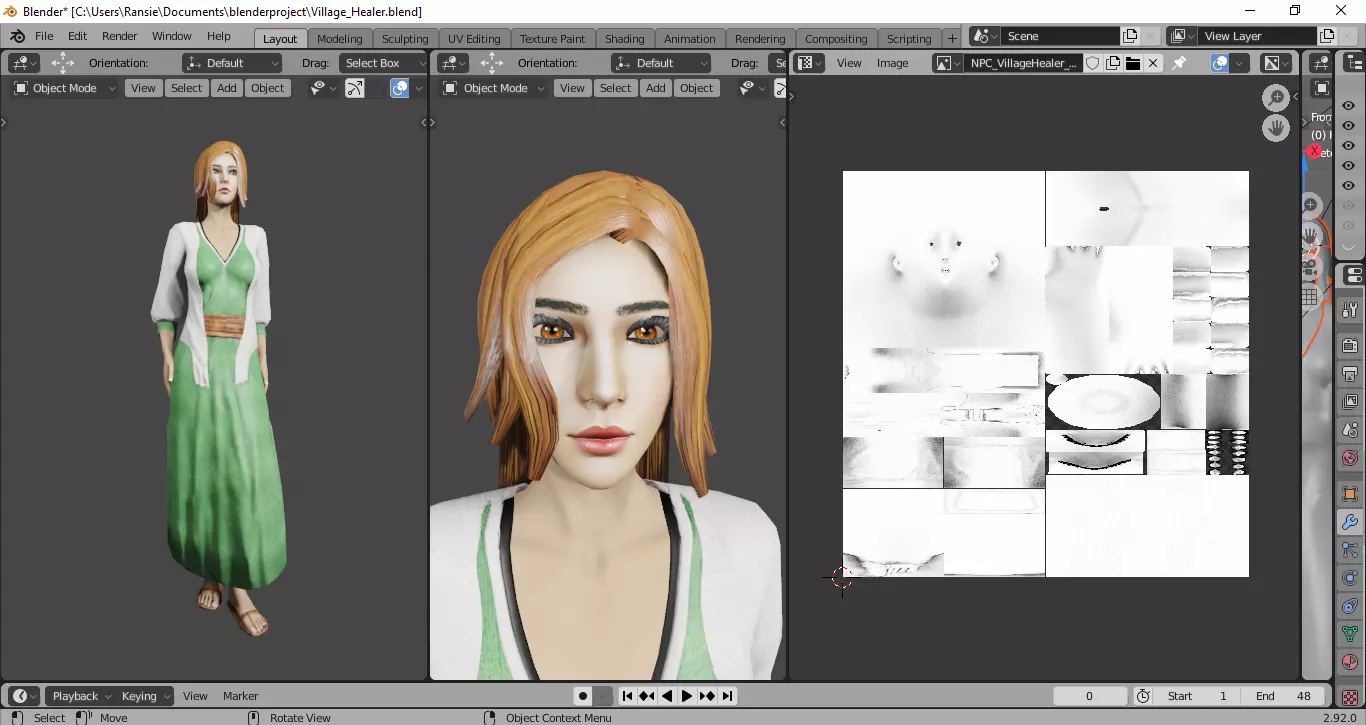1366x725 pixels.
Task: Click zoom gizmo in image editor
Action: pyautogui.click(x=1276, y=98)
